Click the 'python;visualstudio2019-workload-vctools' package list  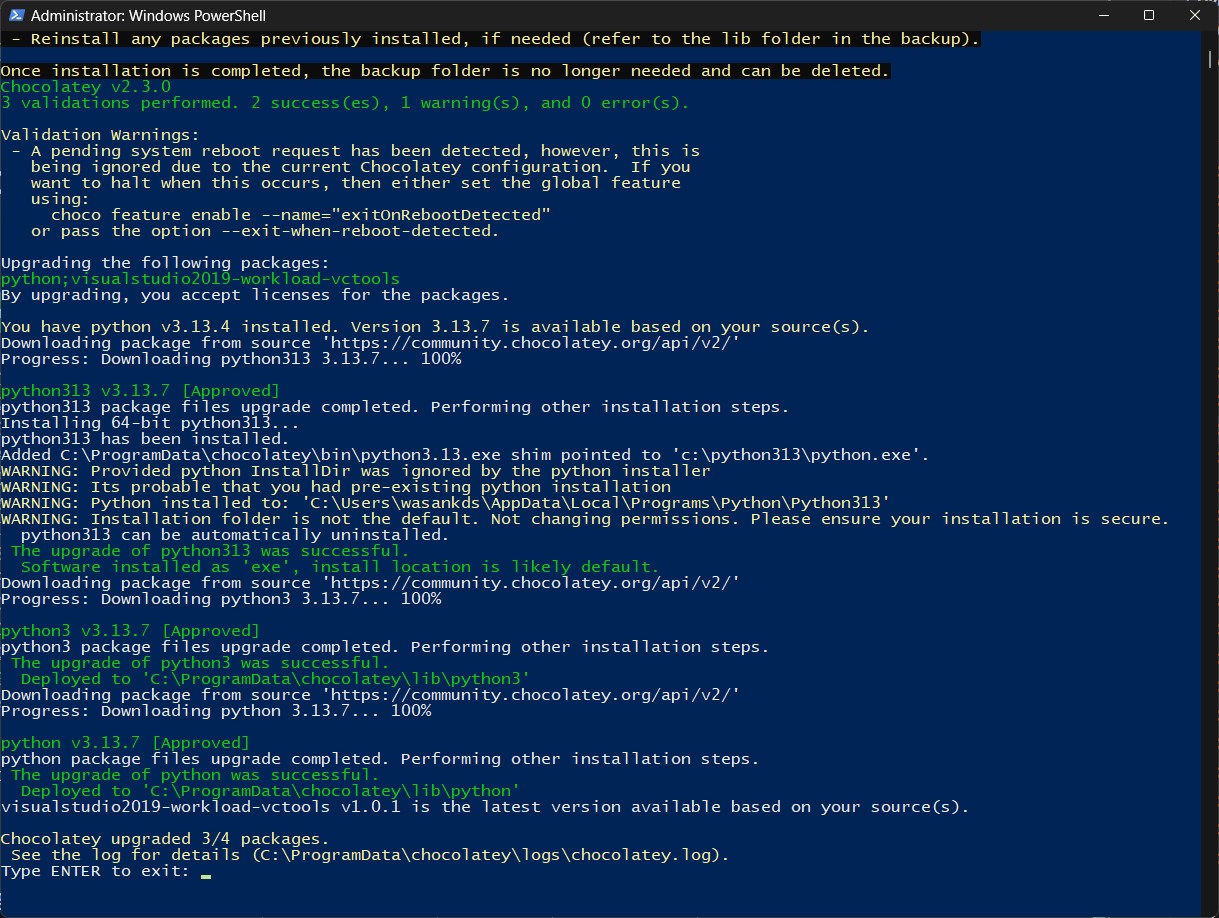click(x=200, y=279)
